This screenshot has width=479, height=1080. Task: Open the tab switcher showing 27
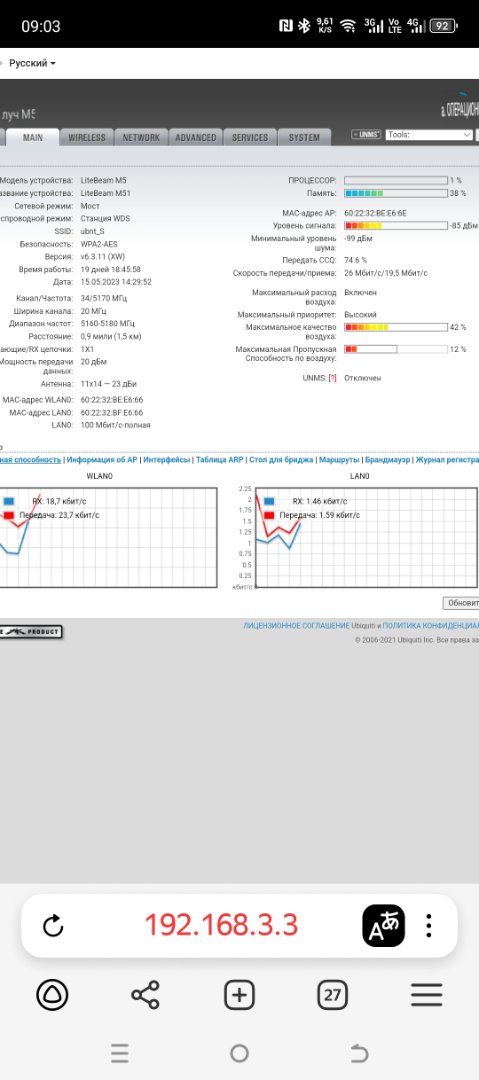(332, 995)
